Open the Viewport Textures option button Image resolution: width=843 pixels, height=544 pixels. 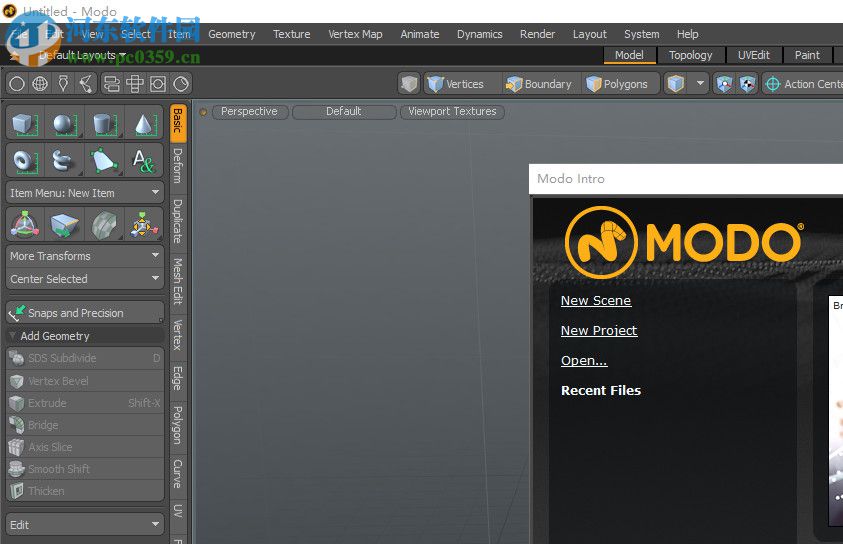click(452, 112)
